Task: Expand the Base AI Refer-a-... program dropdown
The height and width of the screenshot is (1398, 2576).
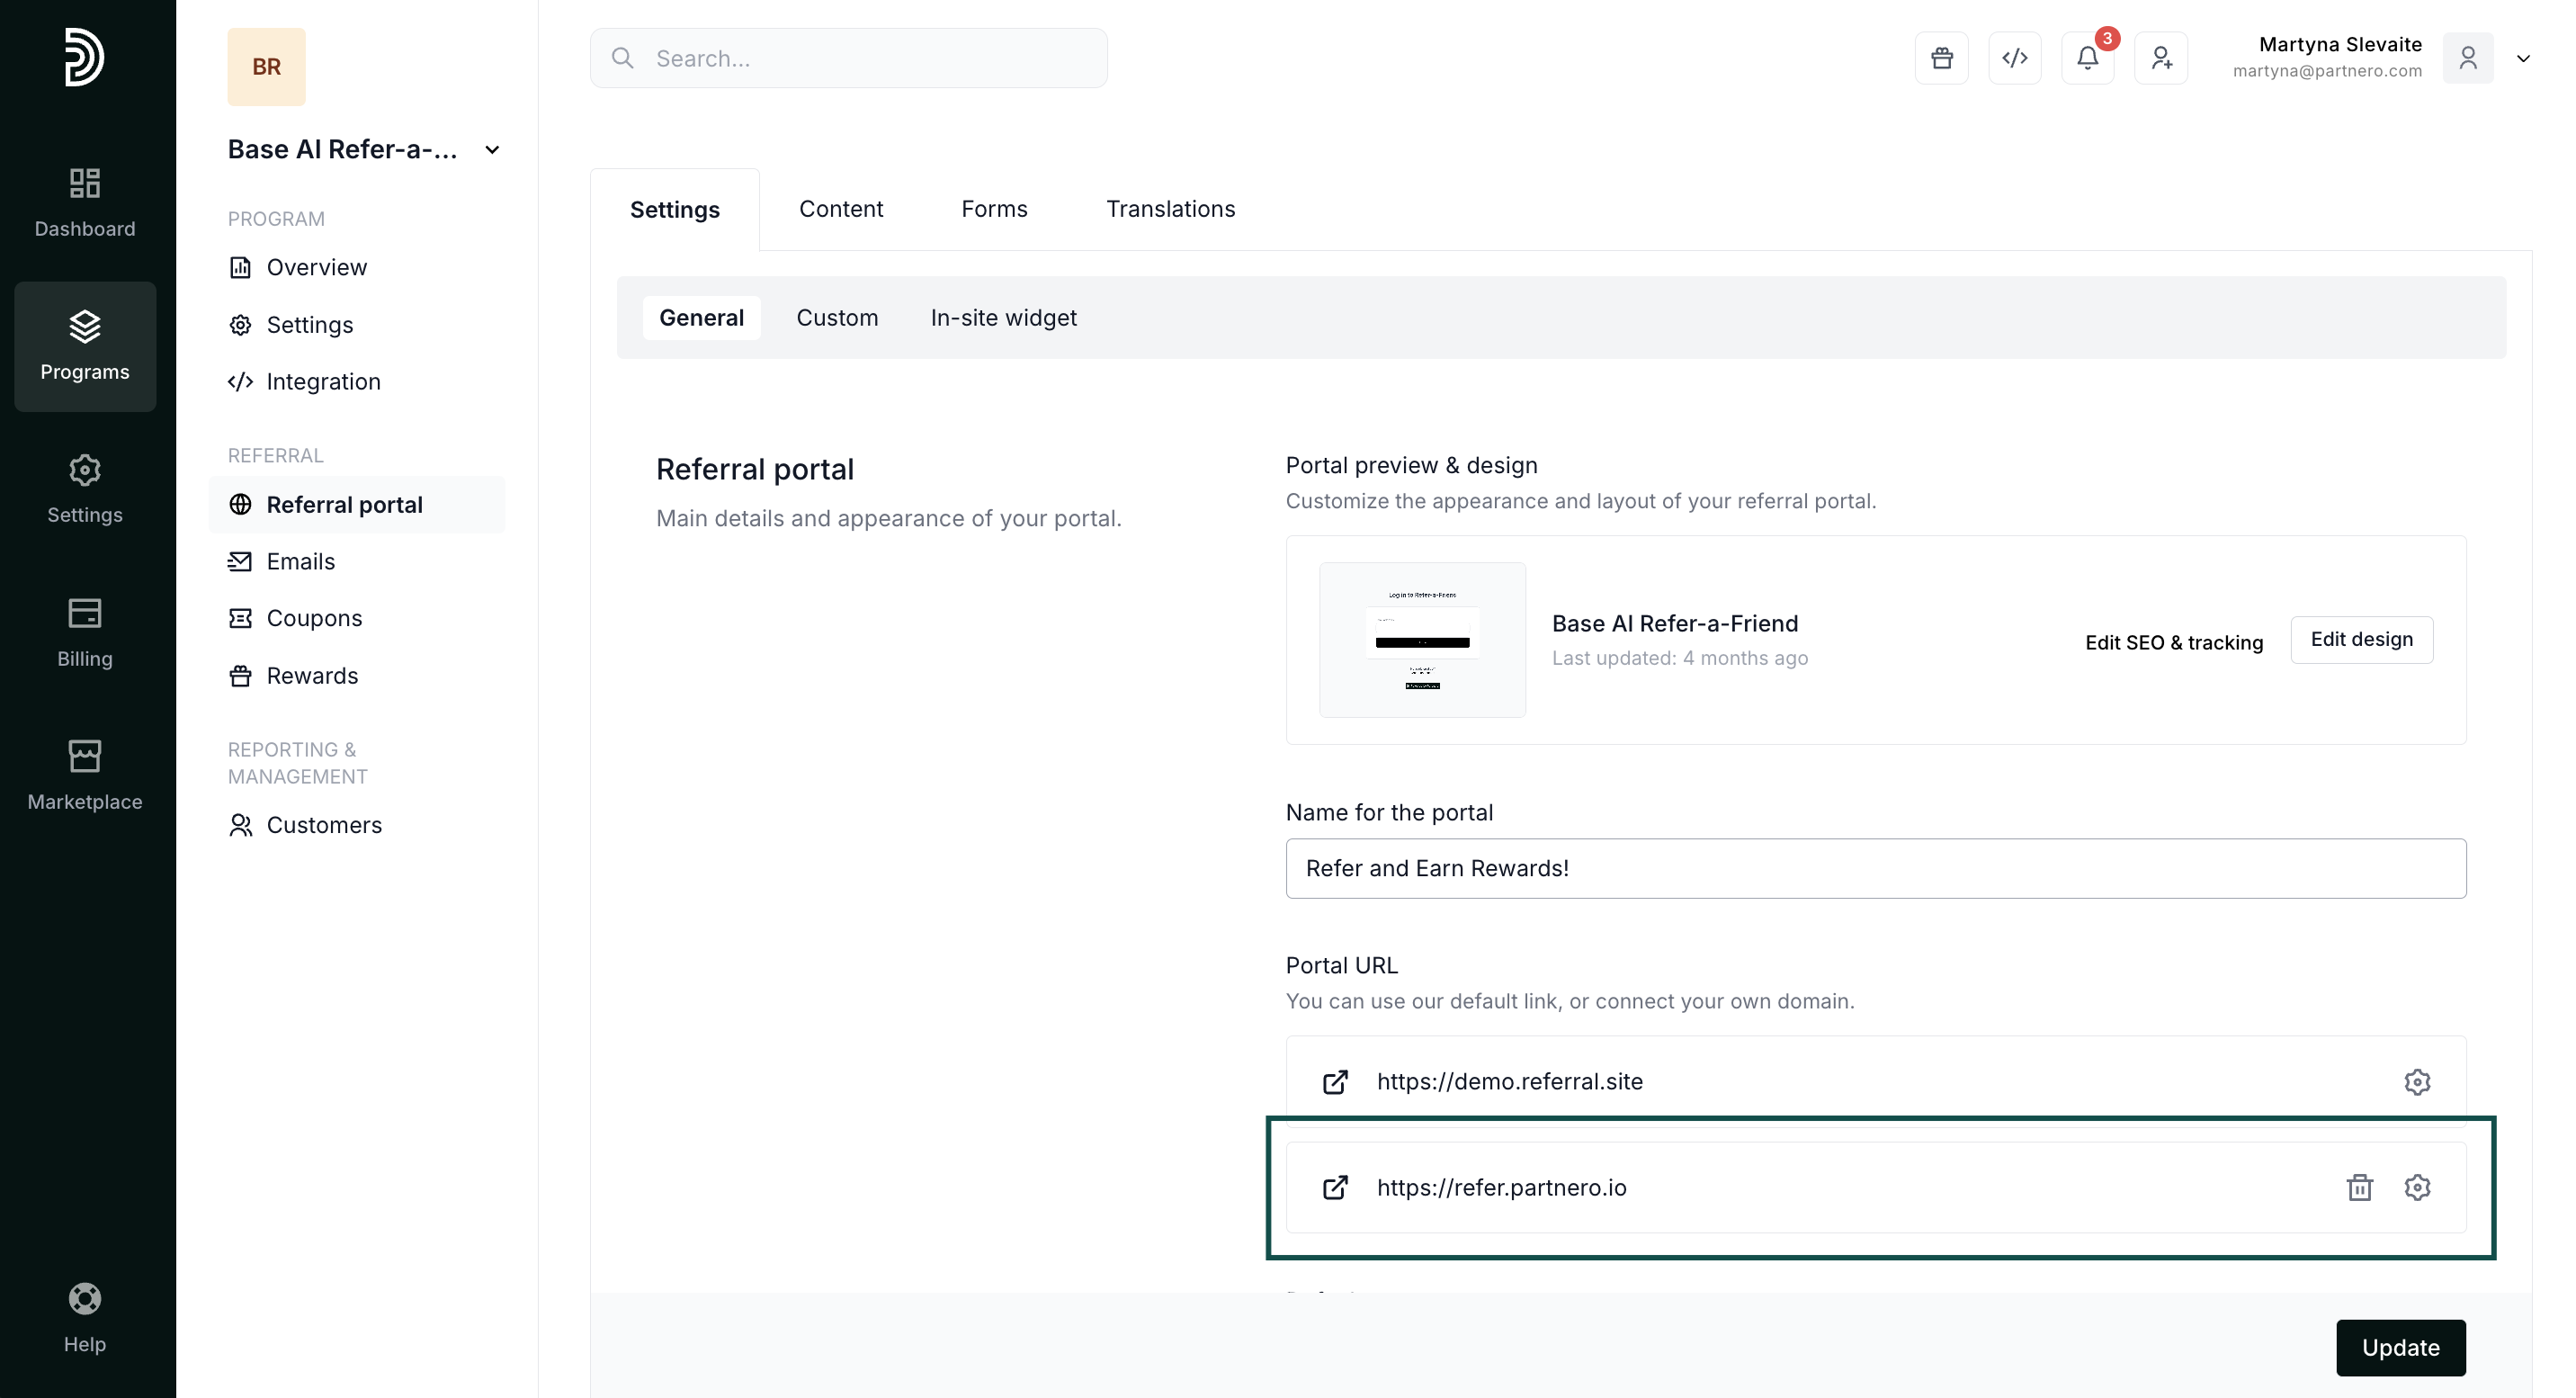Action: (x=492, y=150)
